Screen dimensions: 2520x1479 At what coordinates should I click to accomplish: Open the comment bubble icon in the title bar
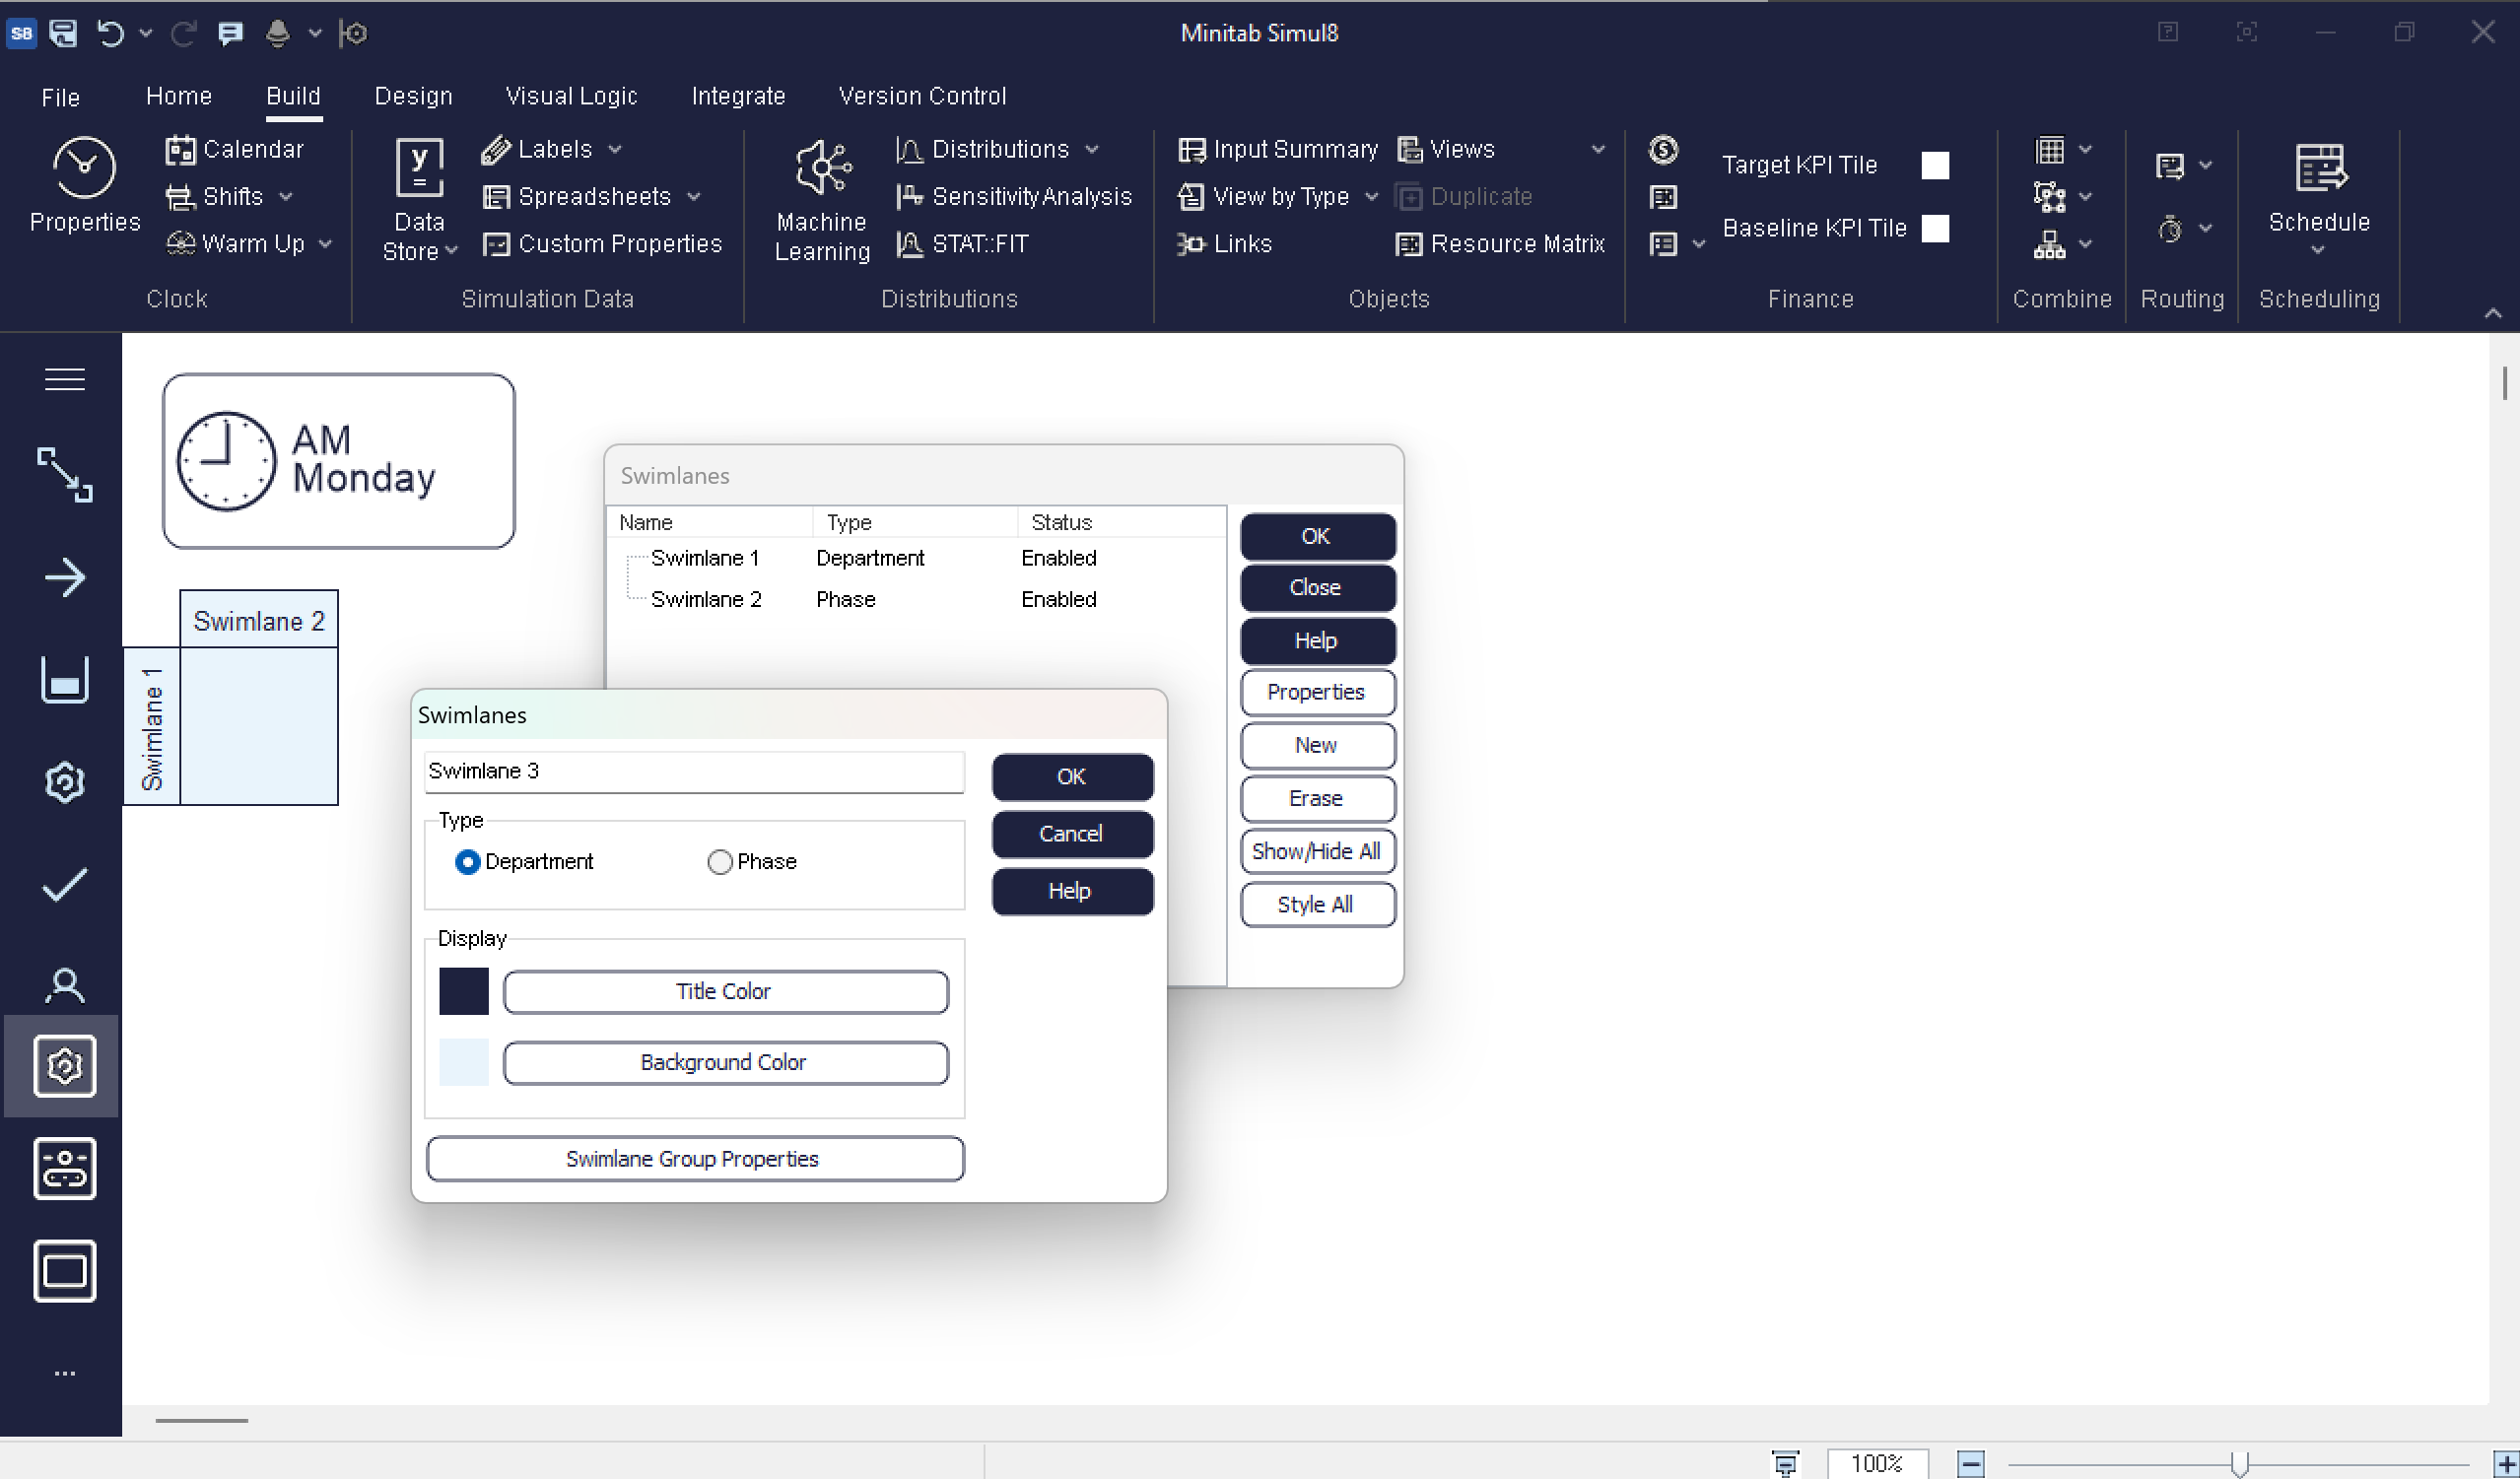point(231,33)
